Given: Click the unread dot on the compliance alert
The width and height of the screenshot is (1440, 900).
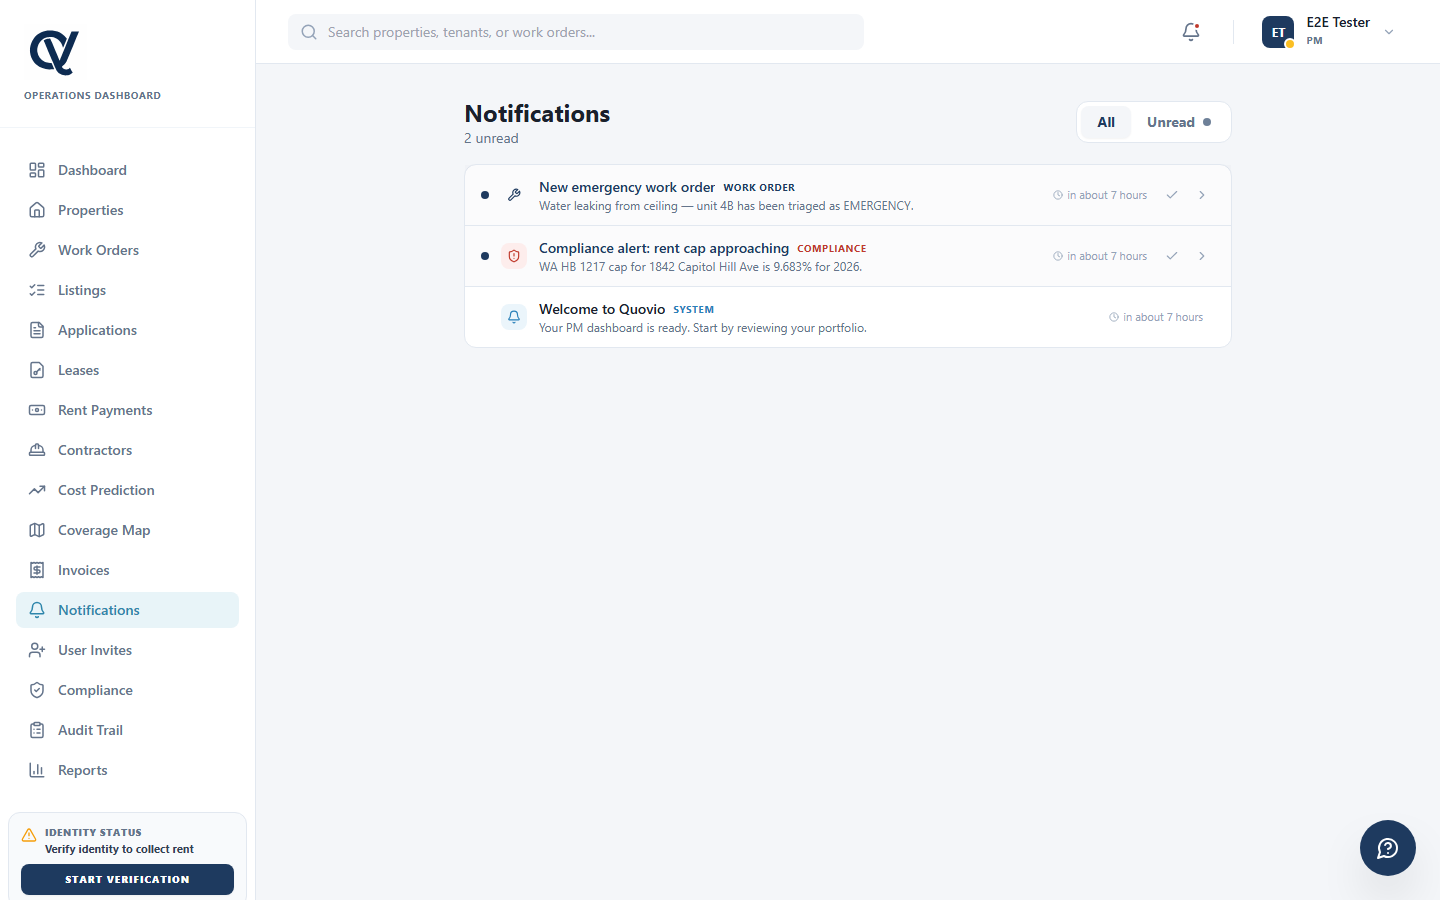Looking at the screenshot, I should (x=485, y=256).
